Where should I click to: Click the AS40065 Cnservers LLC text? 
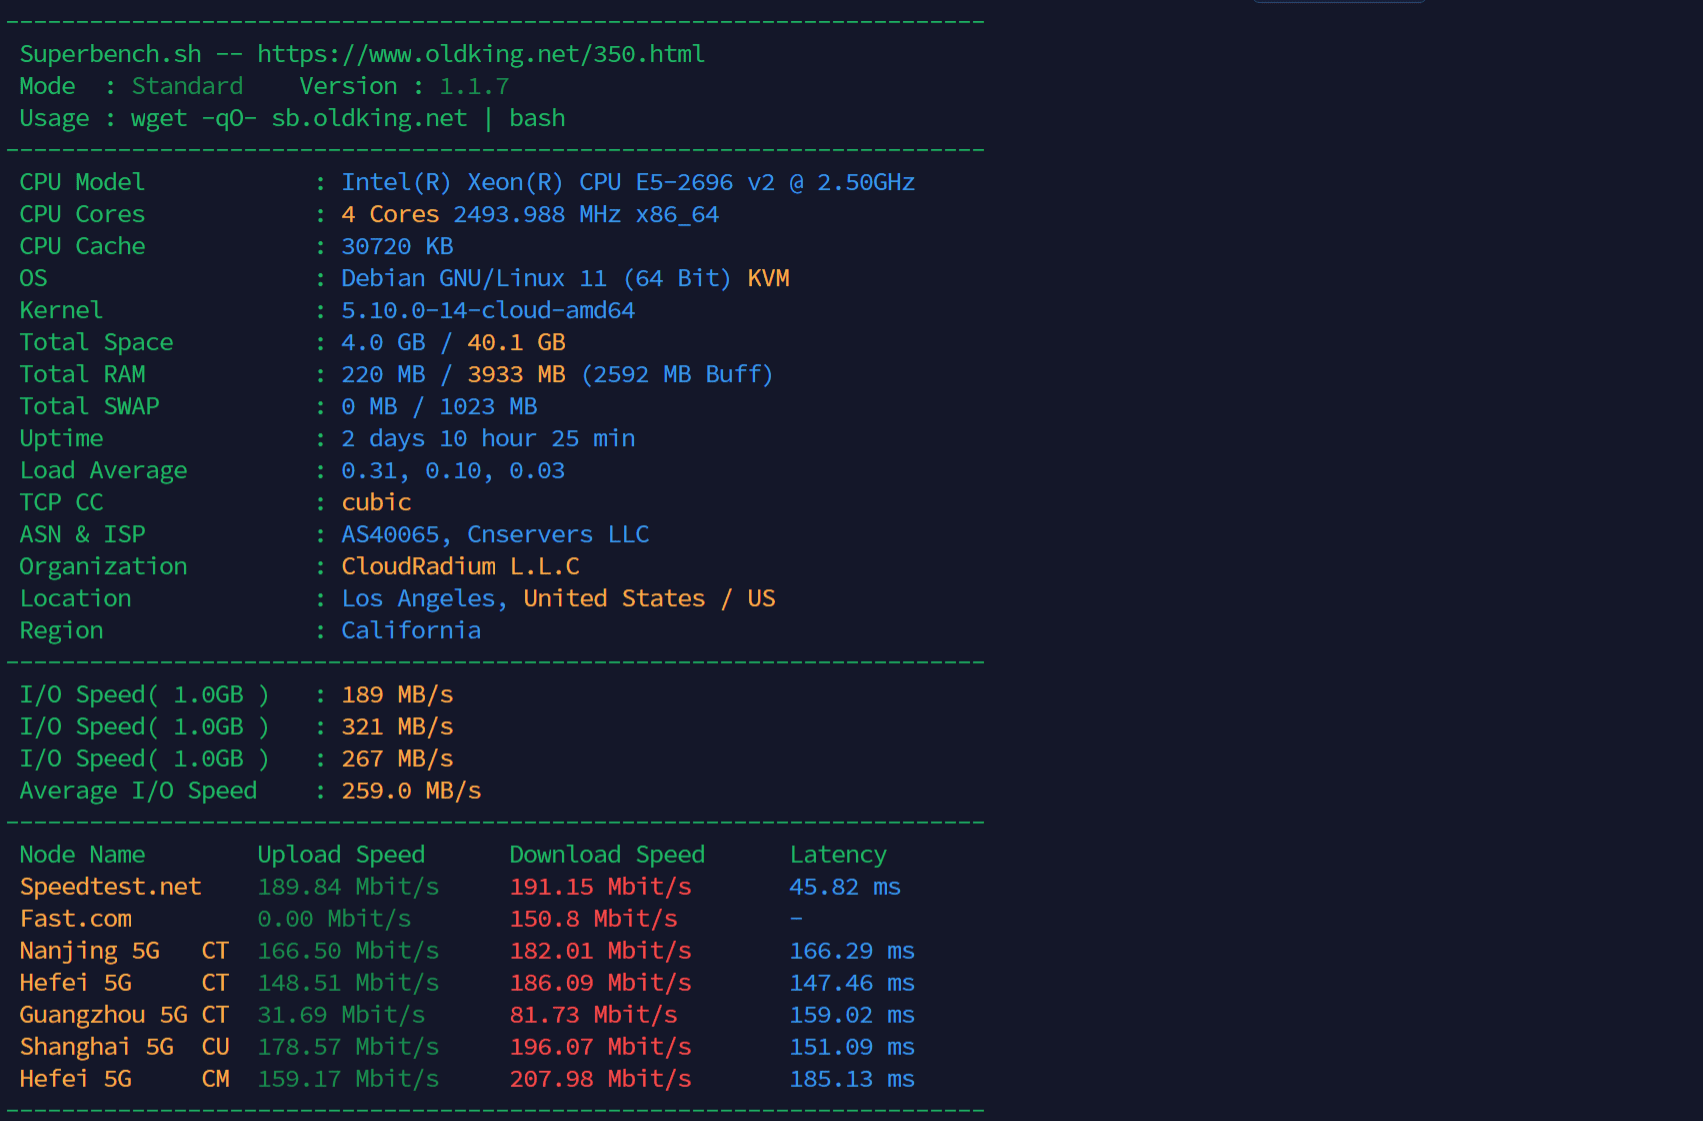(495, 534)
